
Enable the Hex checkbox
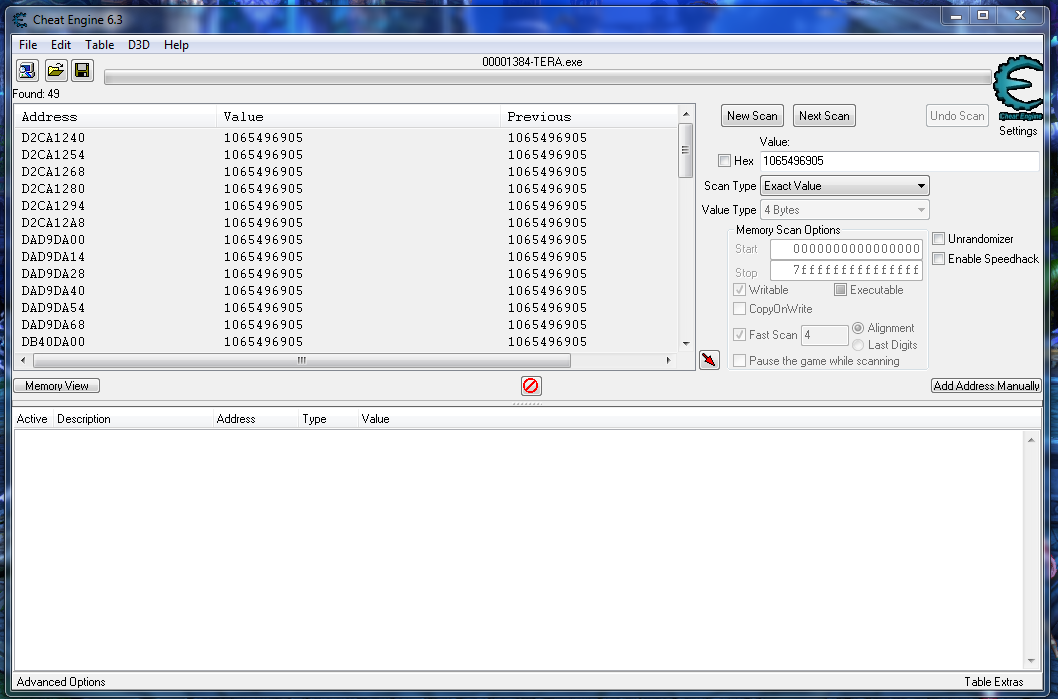coord(725,161)
